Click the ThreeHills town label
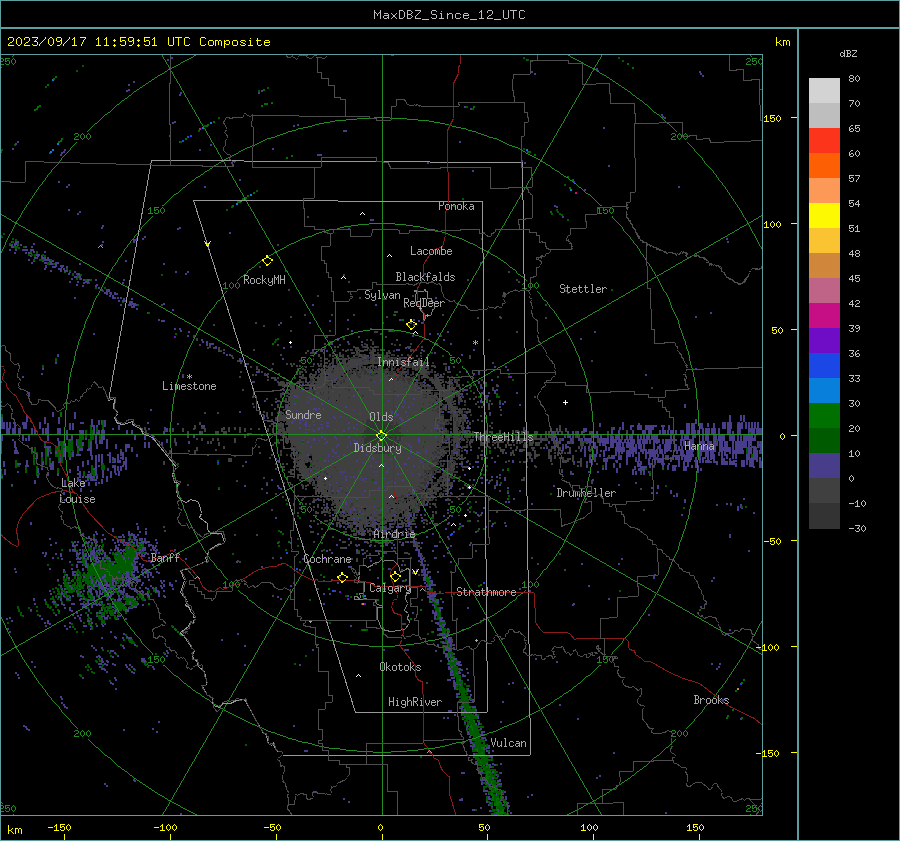The height and width of the screenshot is (841, 900). tap(503, 437)
